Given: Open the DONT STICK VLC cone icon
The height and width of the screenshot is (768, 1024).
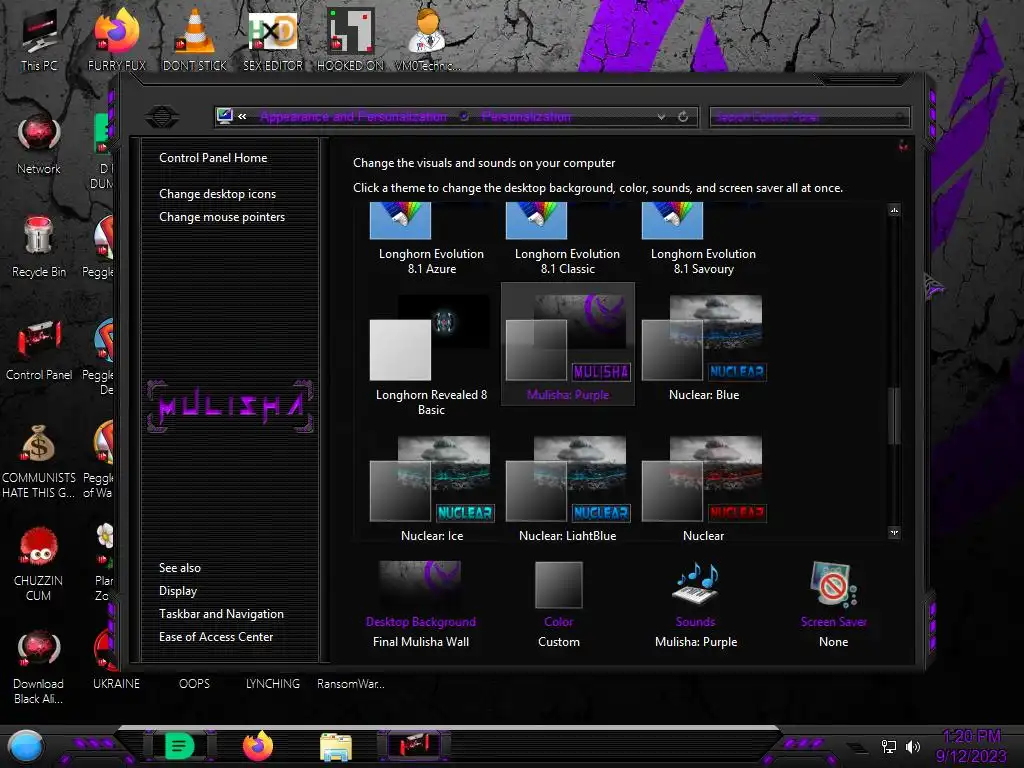Looking at the screenshot, I should point(195,39).
